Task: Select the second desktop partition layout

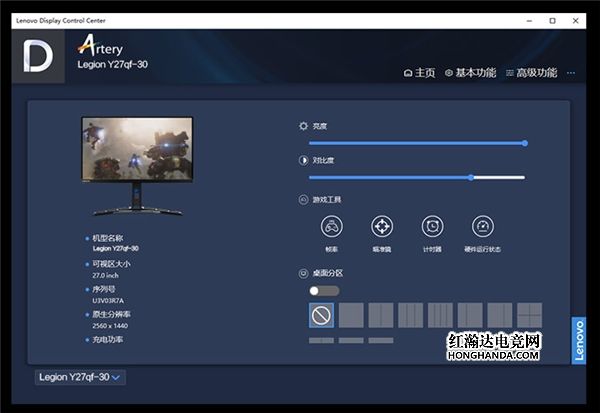Action: [x=351, y=316]
